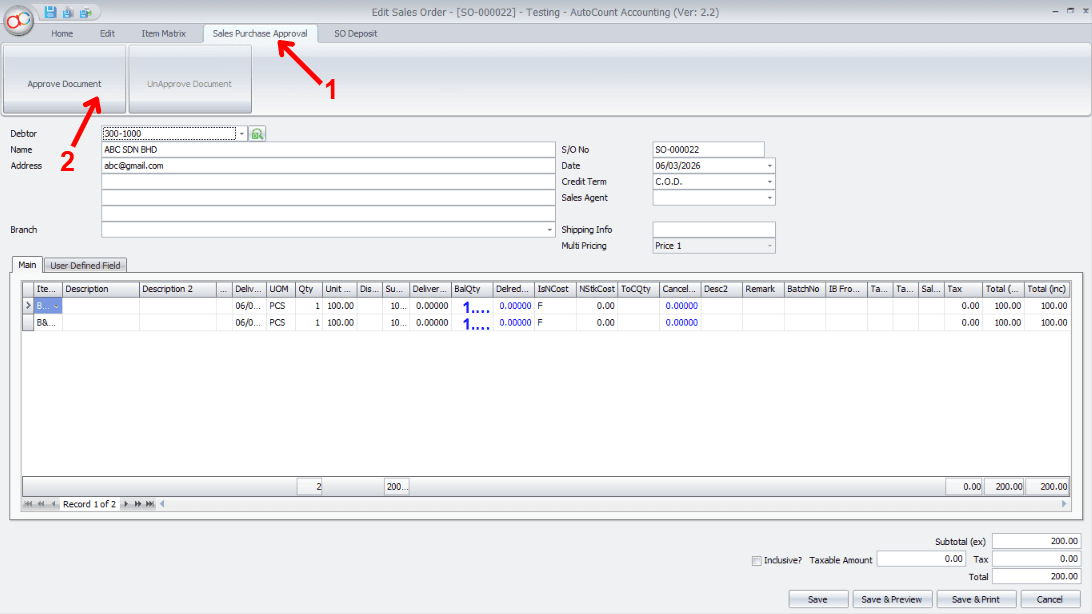Image resolution: width=1092 pixels, height=614 pixels.
Task: Click the Cancel button
Action: tap(1049, 599)
